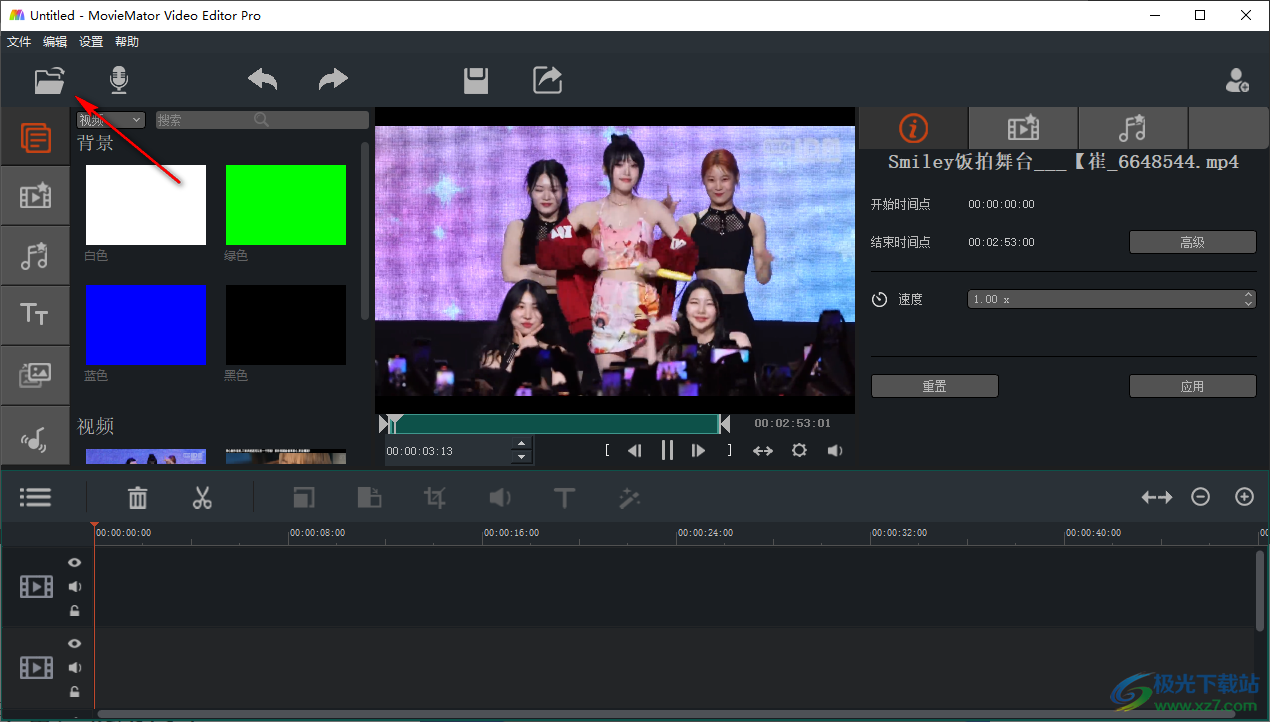Open the user account icon

pos(1237,80)
